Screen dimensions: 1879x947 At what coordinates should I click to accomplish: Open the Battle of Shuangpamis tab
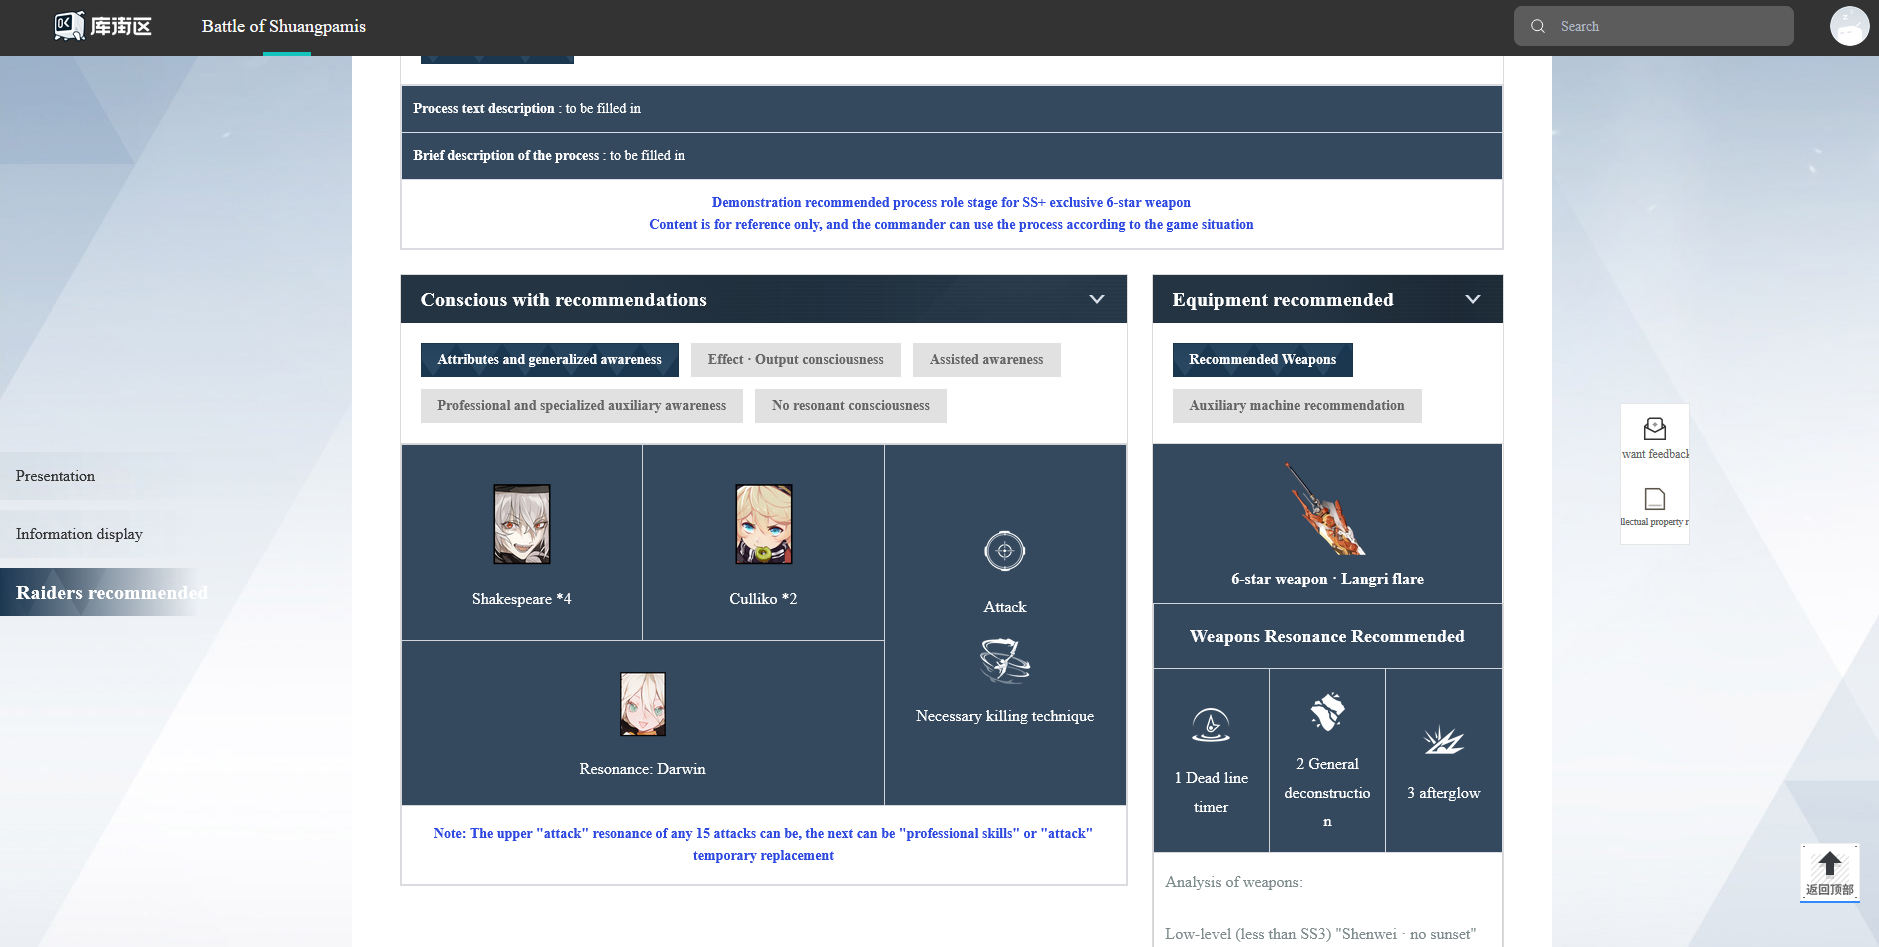pos(284,27)
